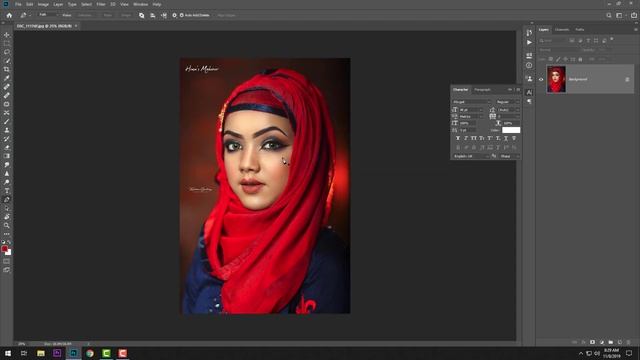Open the gear settings in options bar
The height and width of the screenshot is (360, 640).
point(174,15)
